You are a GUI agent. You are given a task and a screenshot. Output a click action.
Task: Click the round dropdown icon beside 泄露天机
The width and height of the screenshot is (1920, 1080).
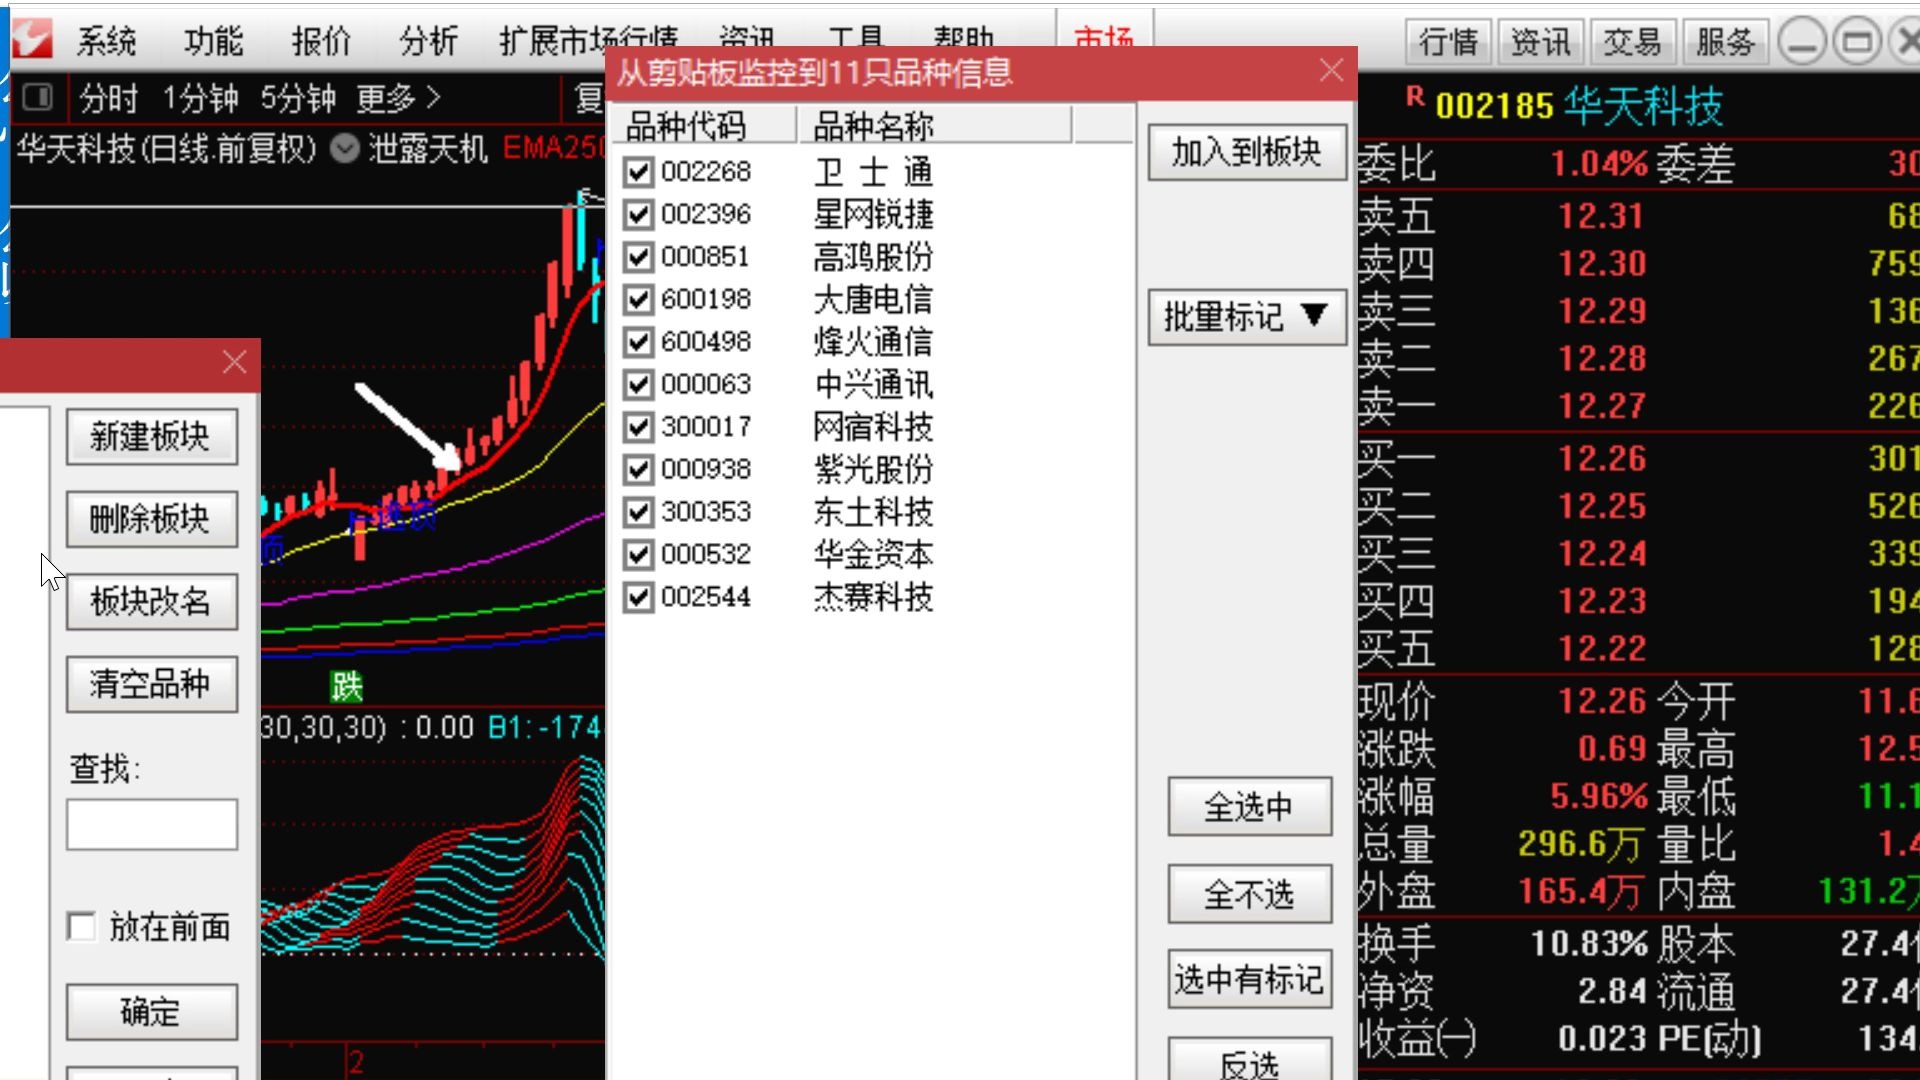tap(345, 149)
